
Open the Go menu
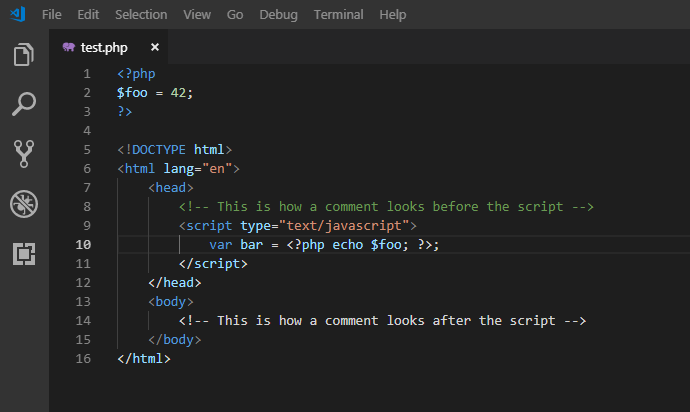click(235, 15)
